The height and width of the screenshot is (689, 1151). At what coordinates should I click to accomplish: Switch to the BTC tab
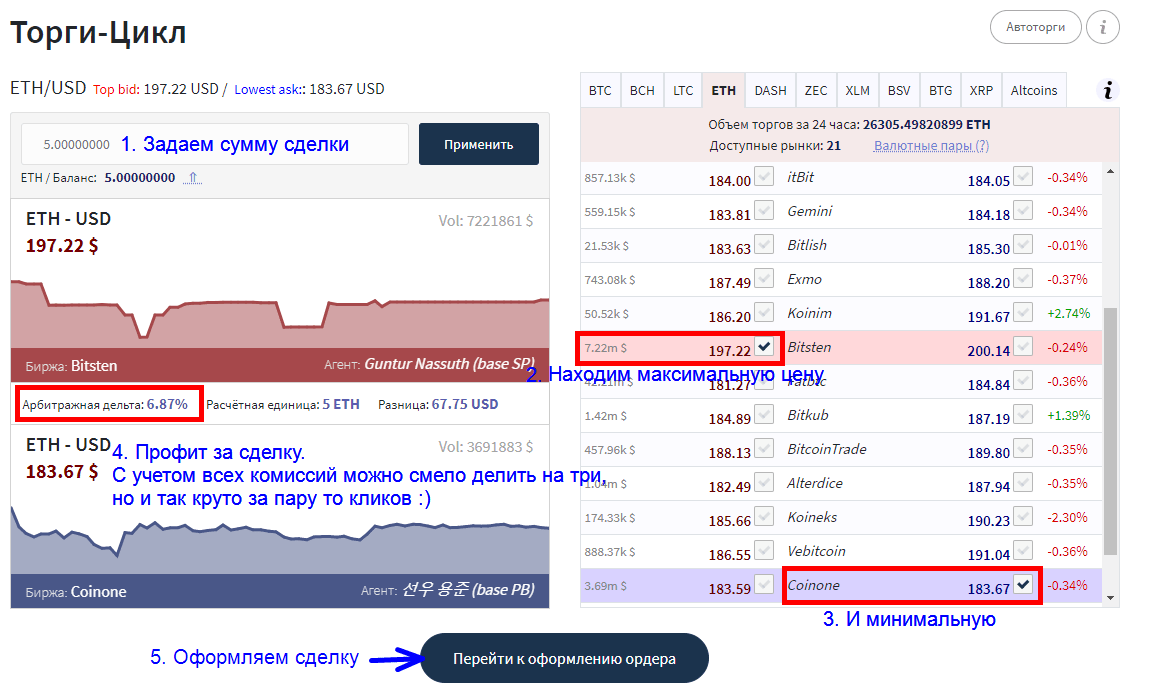(600, 90)
